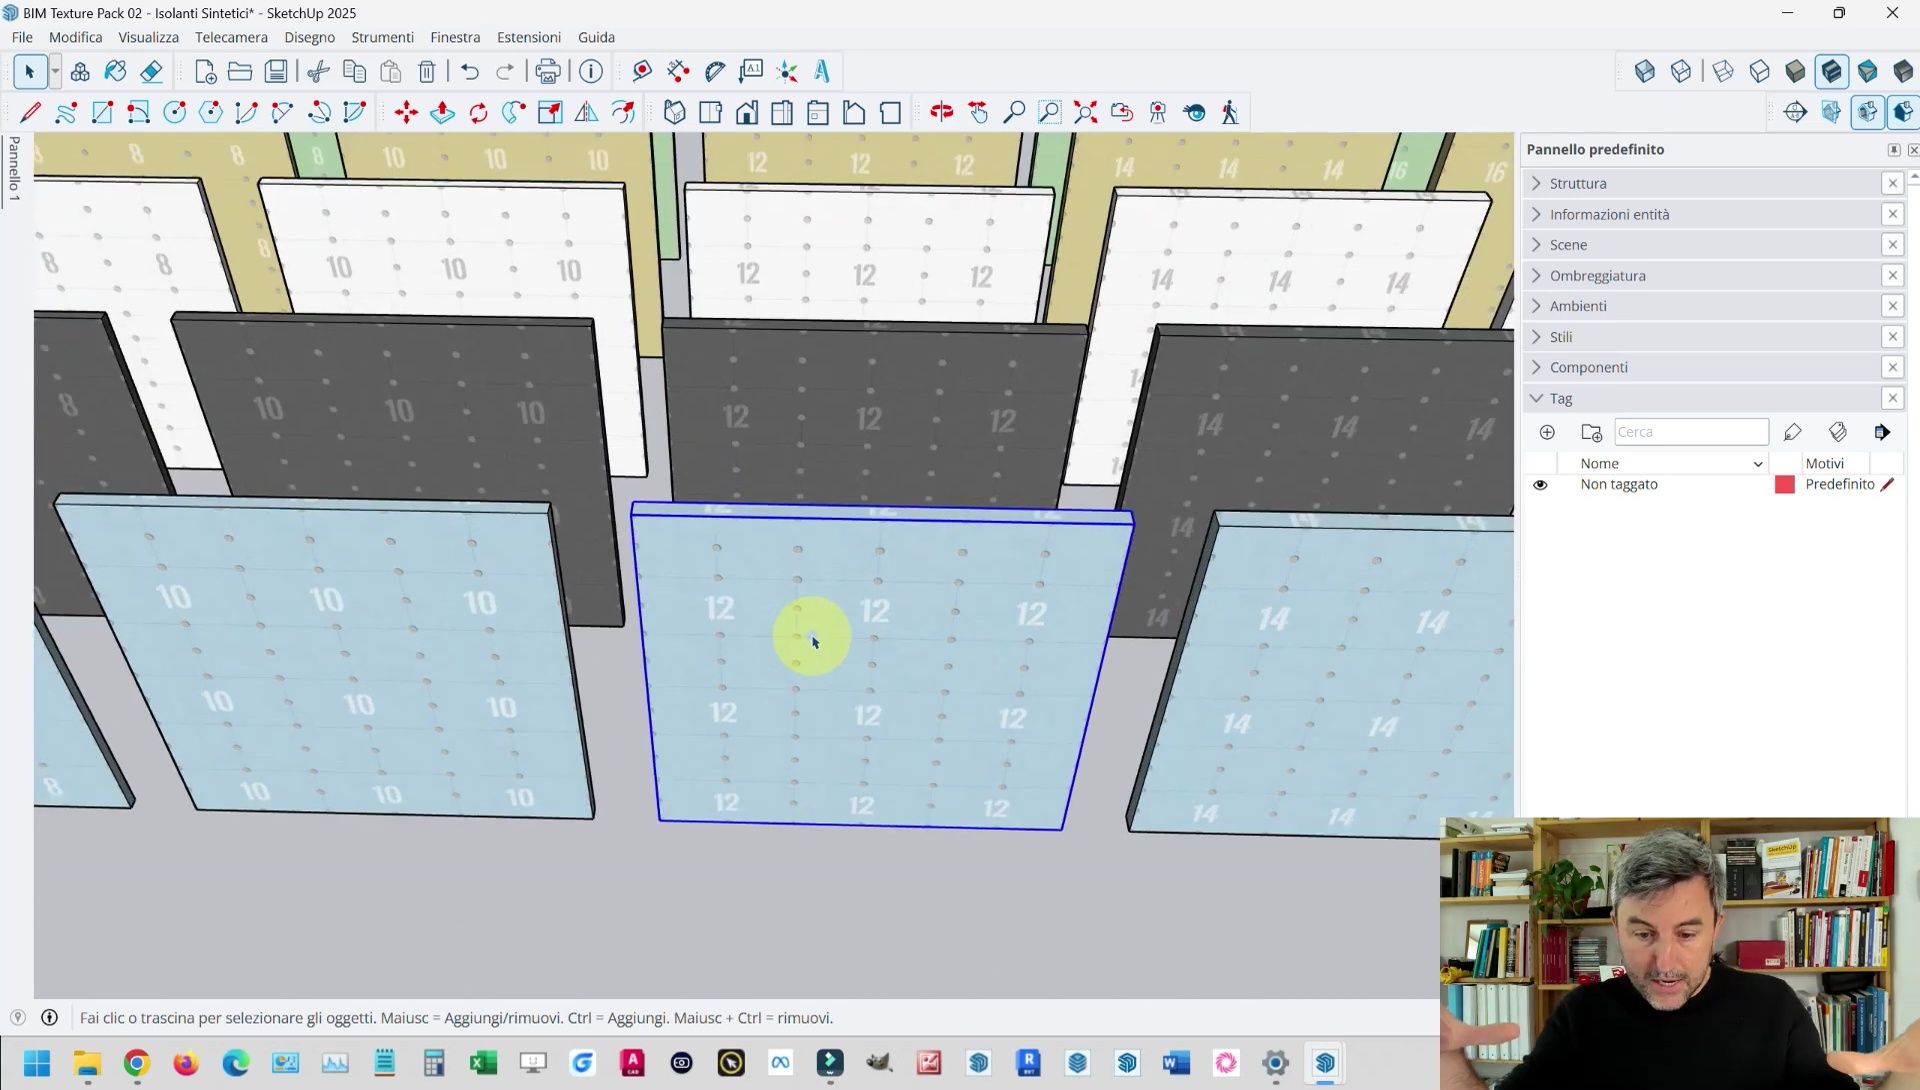Select the Protractor tool
Viewport: 1920px width, 1090px height.
point(715,71)
